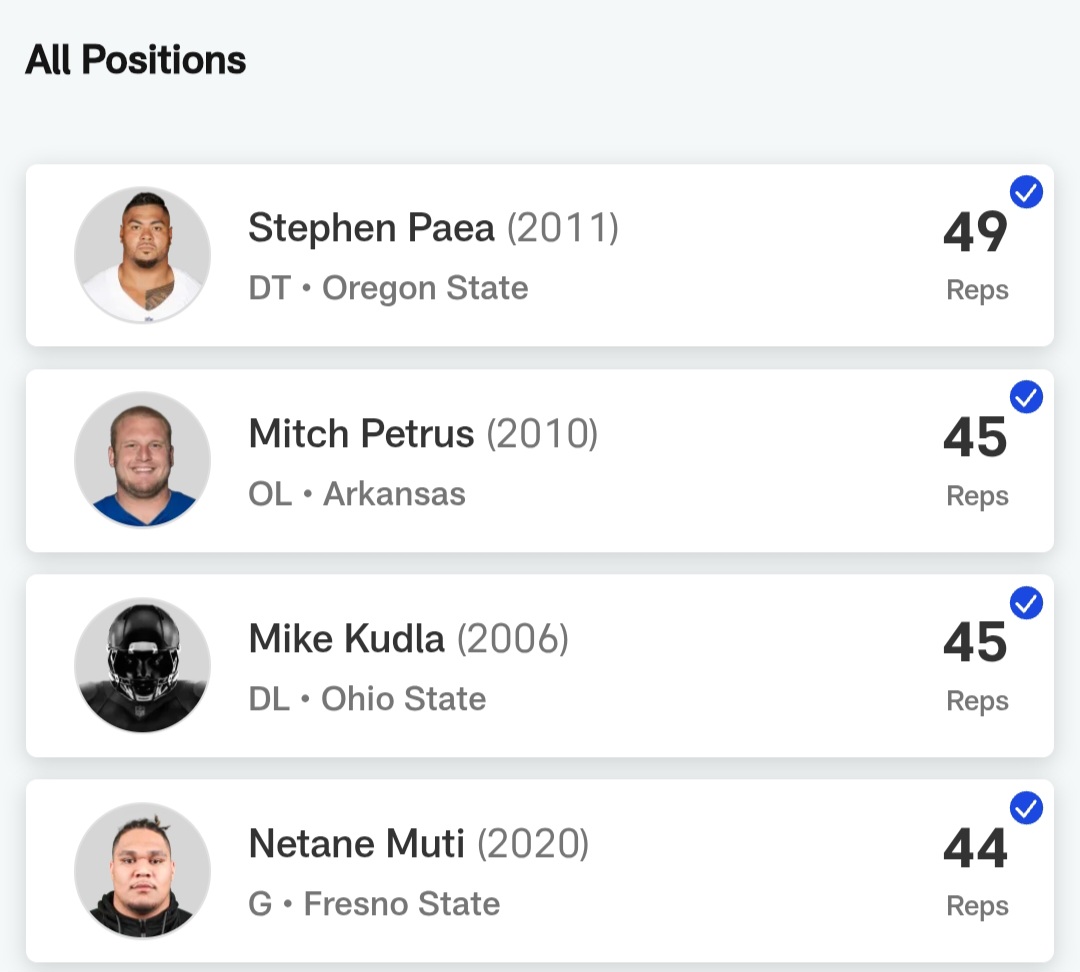The height and width of the screenshot is (972, 1080).
Task: Open Netane Muti's profile photo
Action: (142, 870)
